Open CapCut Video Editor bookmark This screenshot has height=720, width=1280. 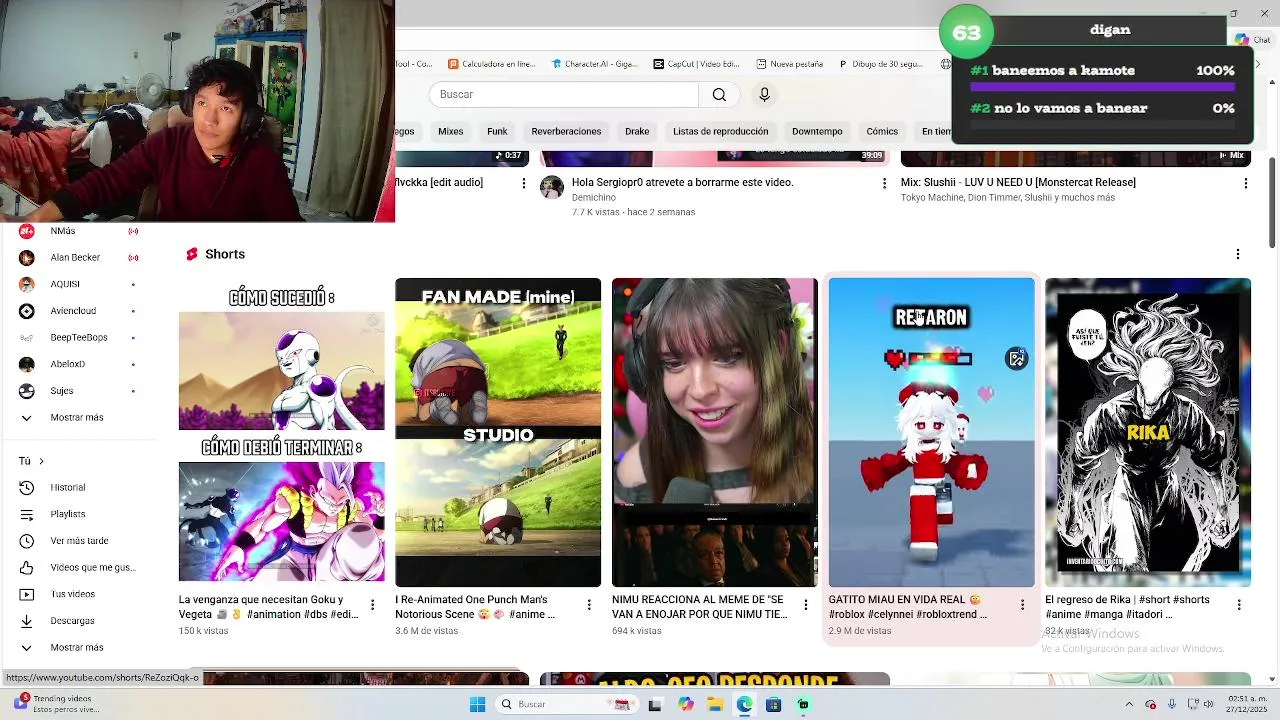(696, 64)
